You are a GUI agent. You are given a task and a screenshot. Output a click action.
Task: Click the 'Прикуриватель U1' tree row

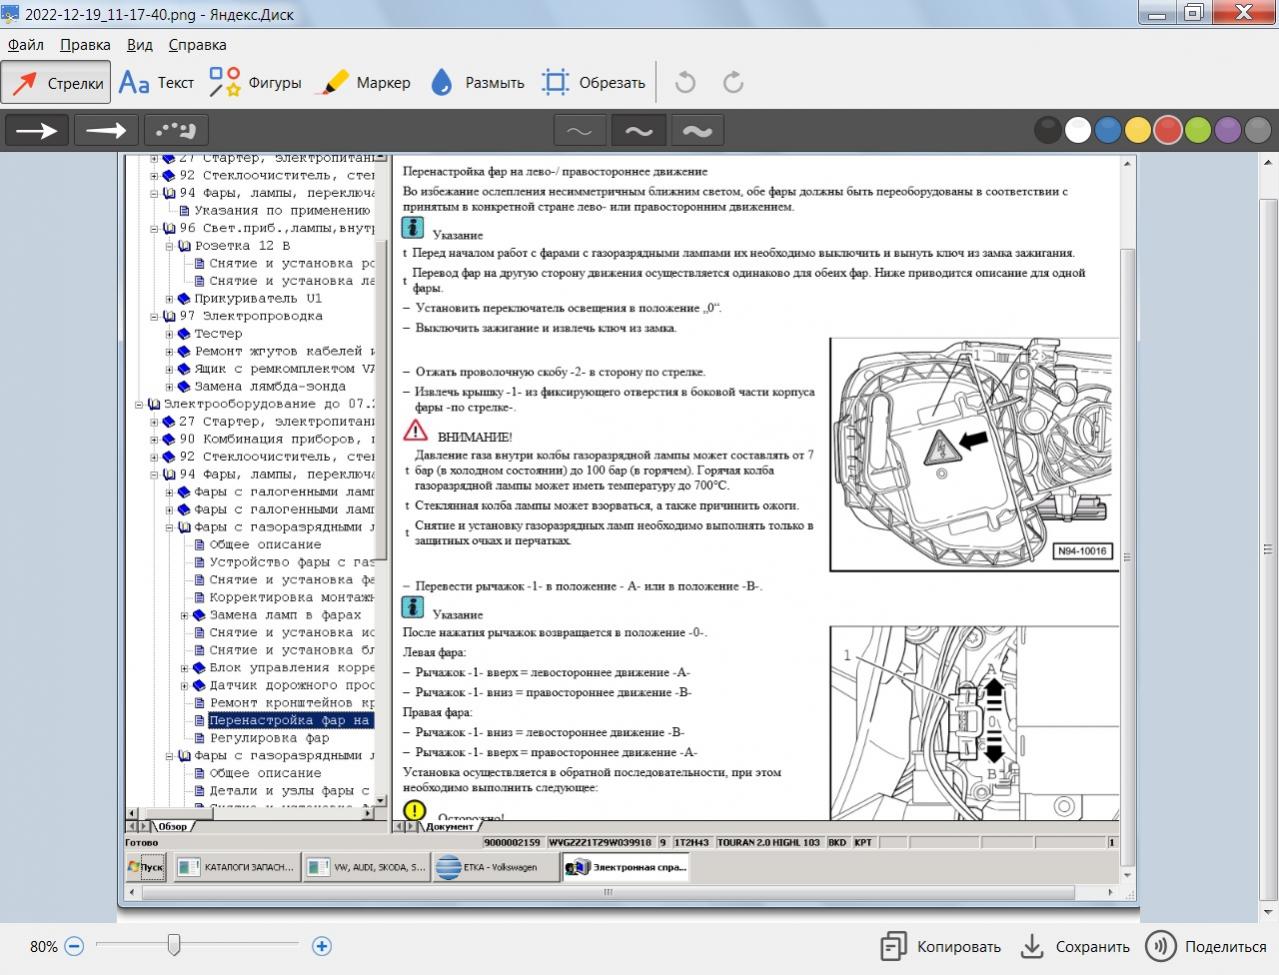click(258, 298)
